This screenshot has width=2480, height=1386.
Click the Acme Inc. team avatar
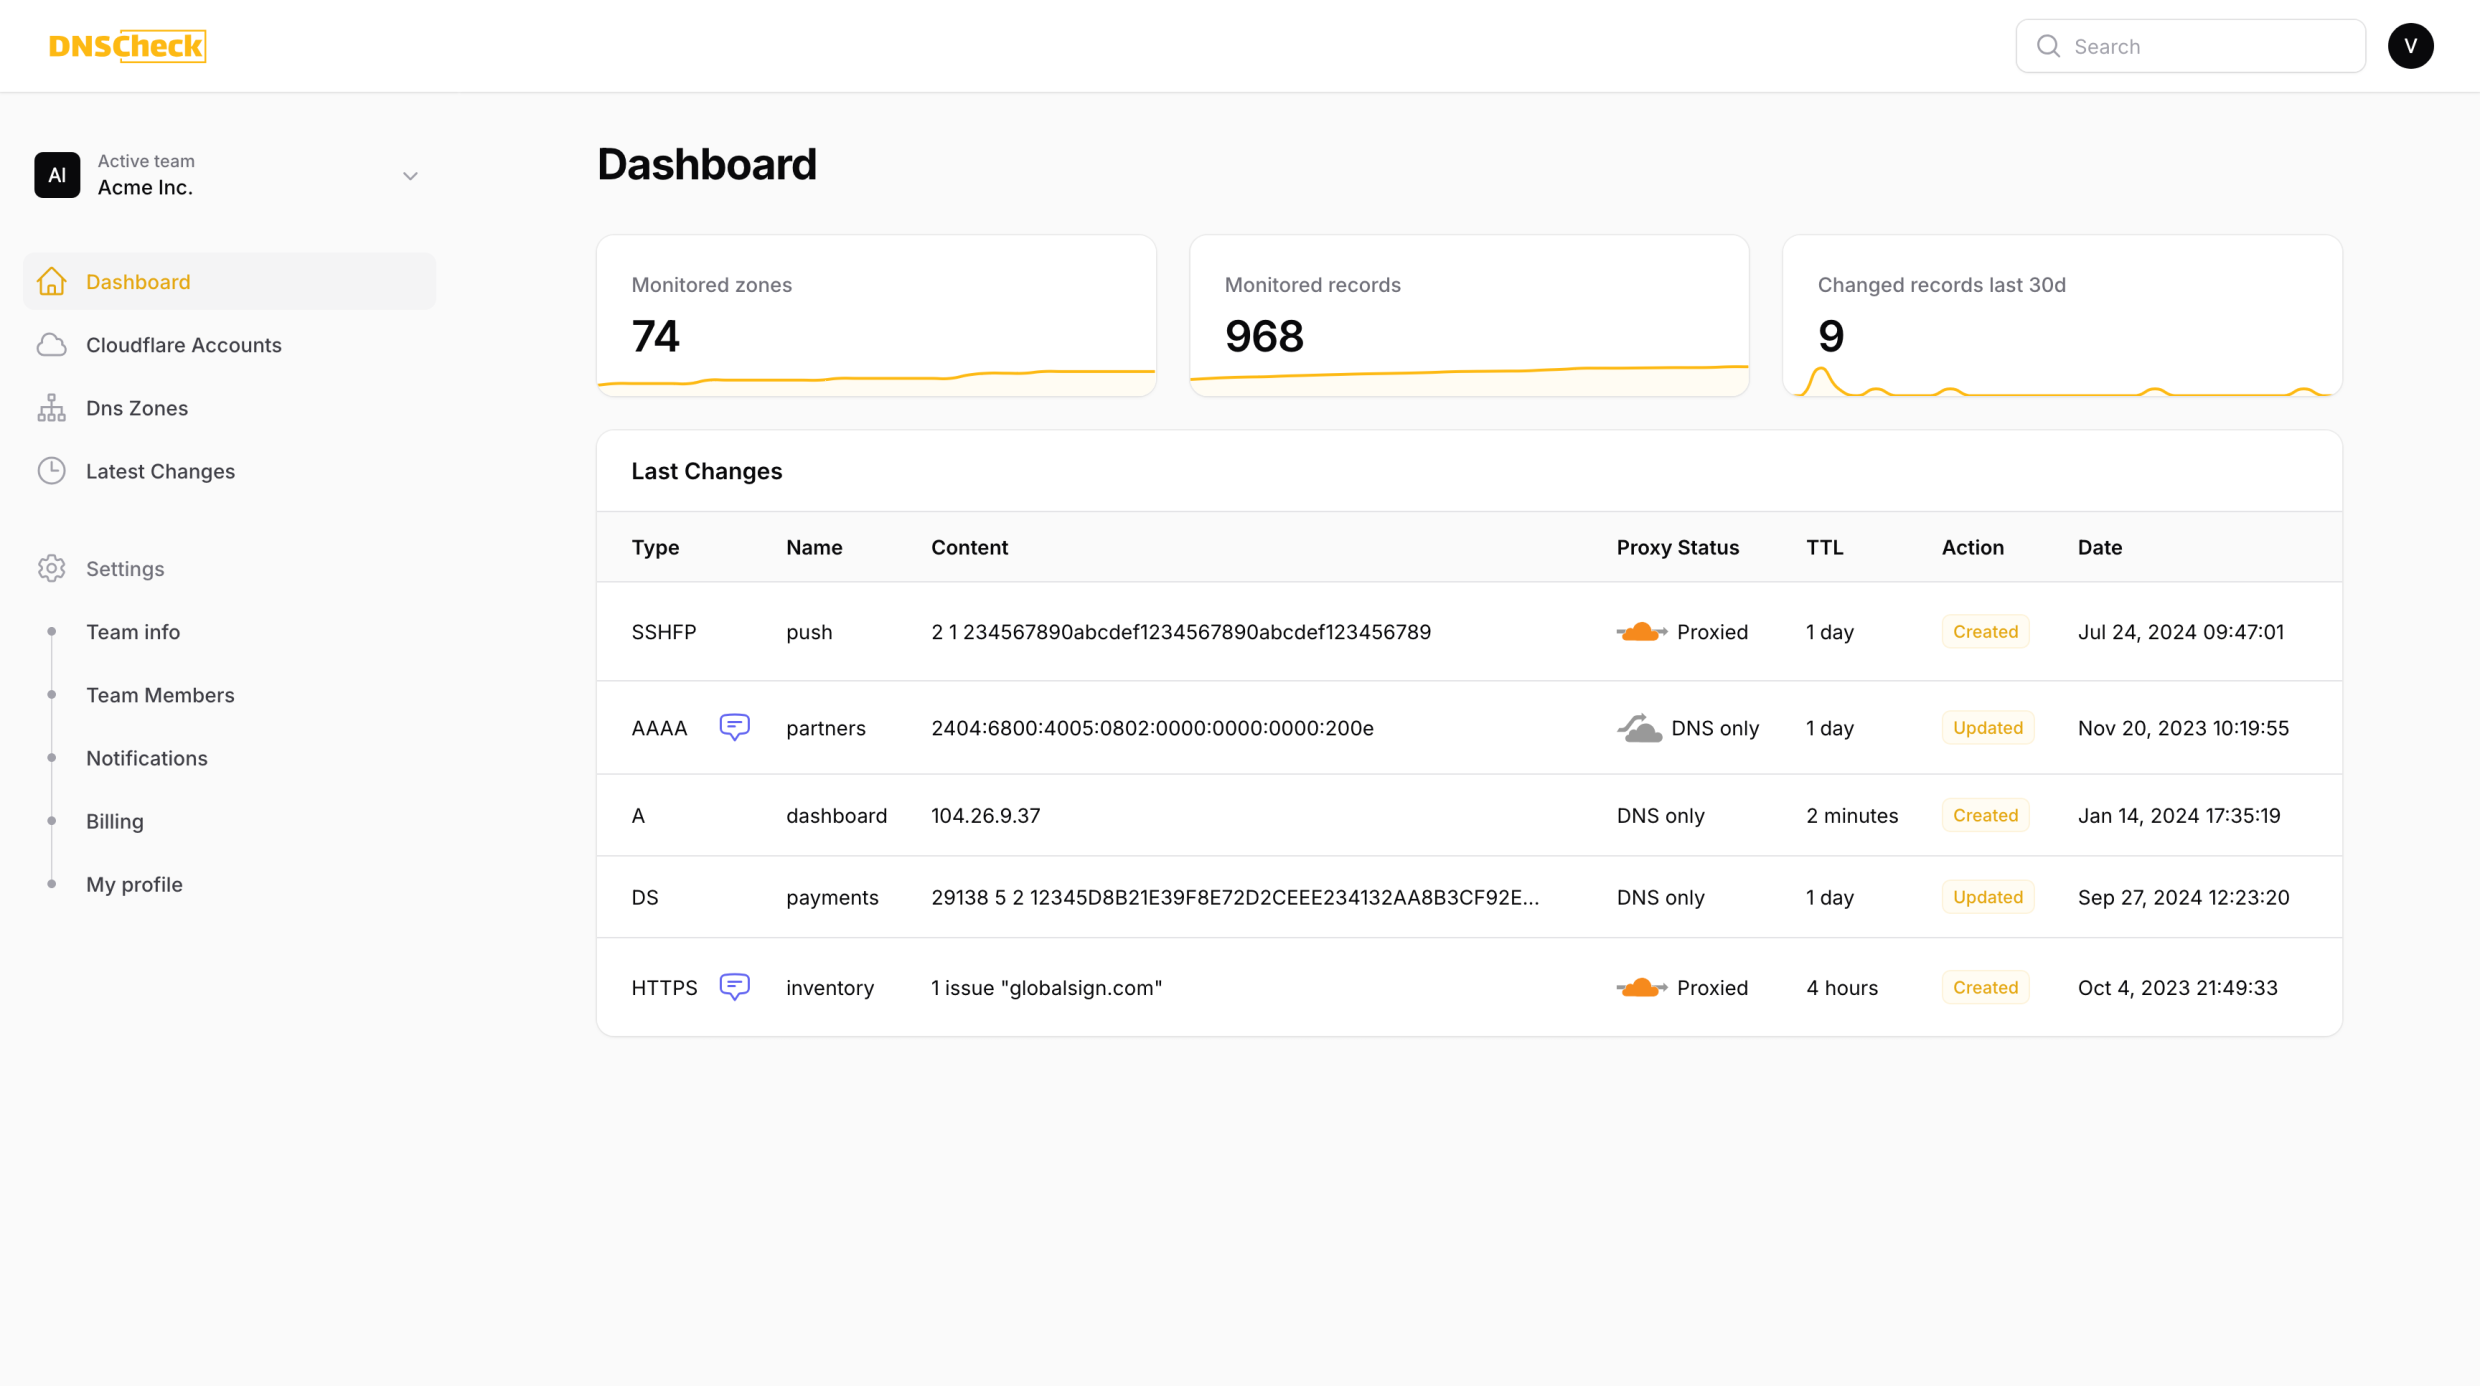tap(57, 175)
